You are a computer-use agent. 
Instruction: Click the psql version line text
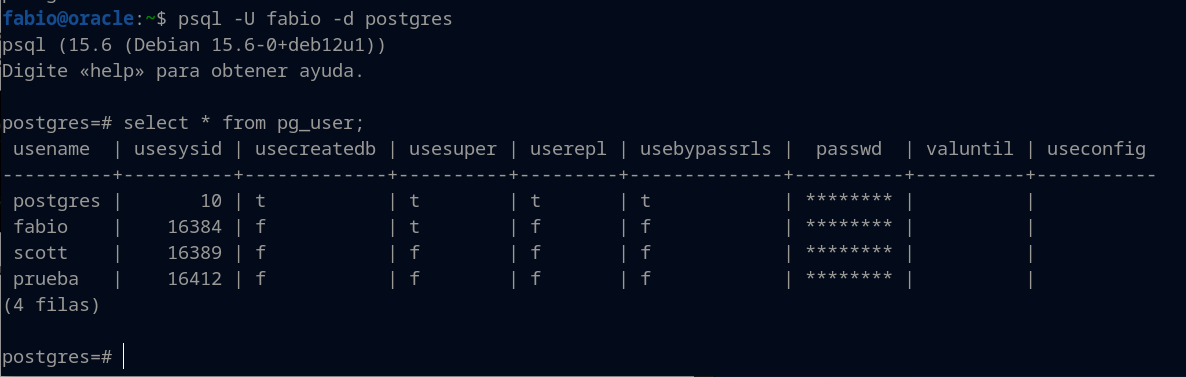pos(194,45)
